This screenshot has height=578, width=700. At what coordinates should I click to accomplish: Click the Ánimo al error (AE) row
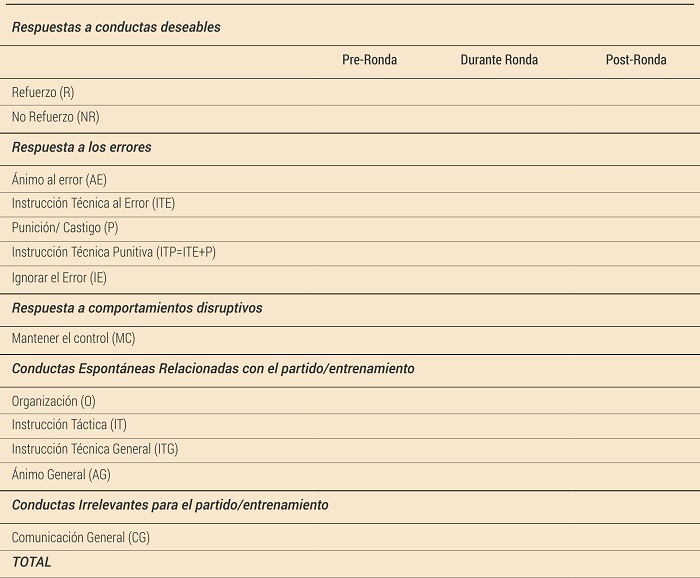coord(59,180)
